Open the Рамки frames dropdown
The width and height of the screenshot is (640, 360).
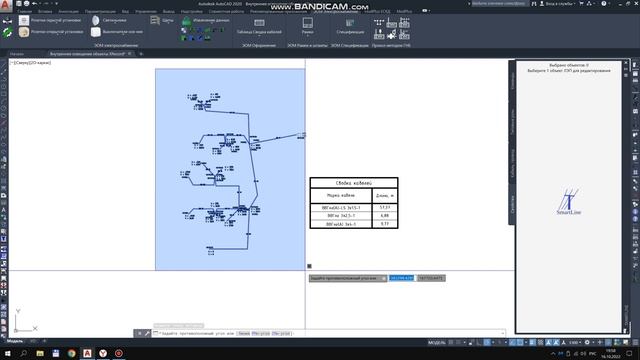pyautogui.click(x=307, y=27)
